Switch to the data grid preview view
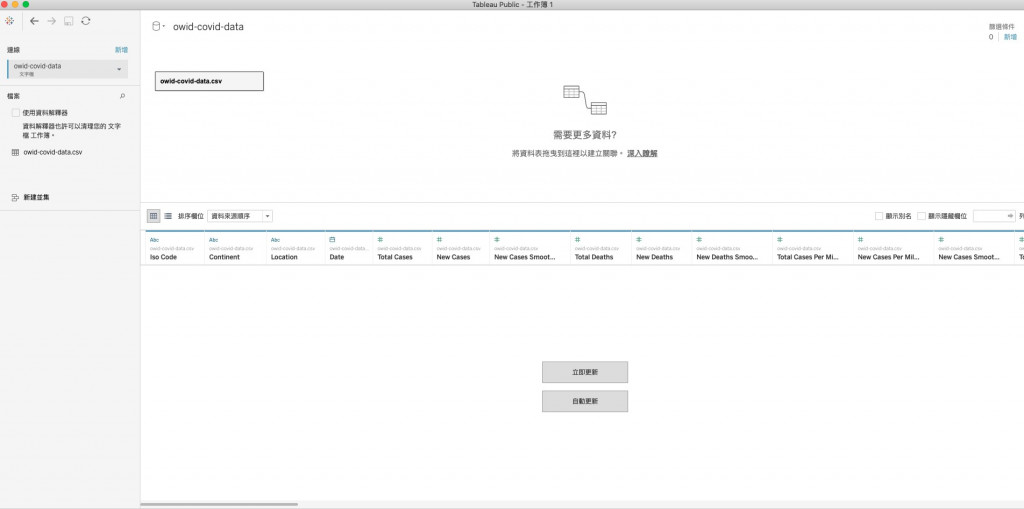Image resolution: width=1024 pixels, height=509 pixels. coord(153,216)
